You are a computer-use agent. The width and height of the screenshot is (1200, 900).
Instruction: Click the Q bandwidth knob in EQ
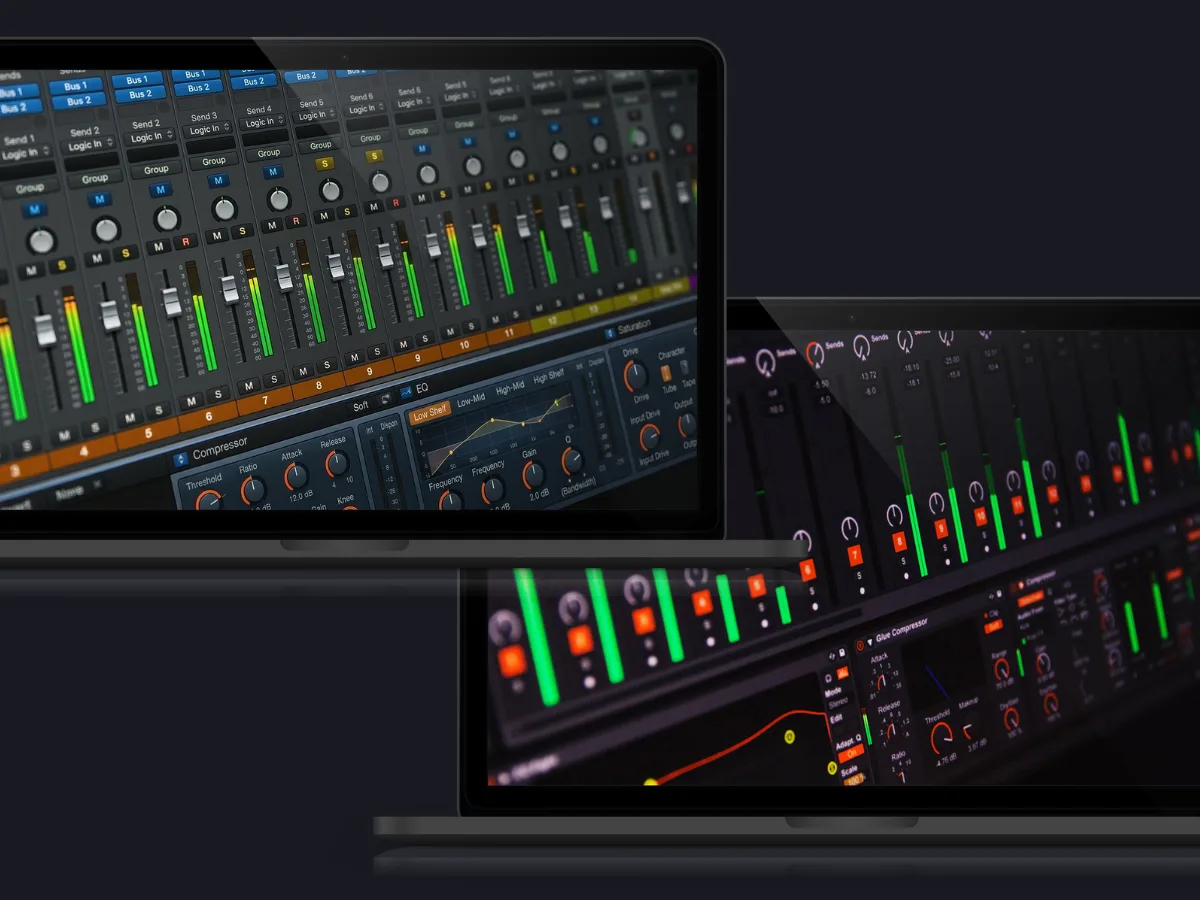[572, 461]
